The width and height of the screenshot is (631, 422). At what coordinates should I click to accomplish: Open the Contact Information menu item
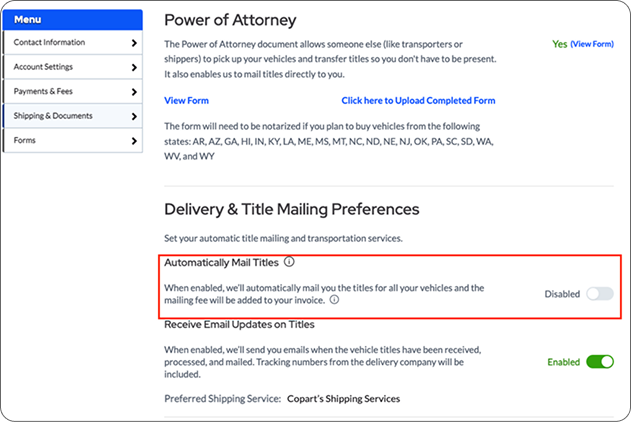(50, 43)
